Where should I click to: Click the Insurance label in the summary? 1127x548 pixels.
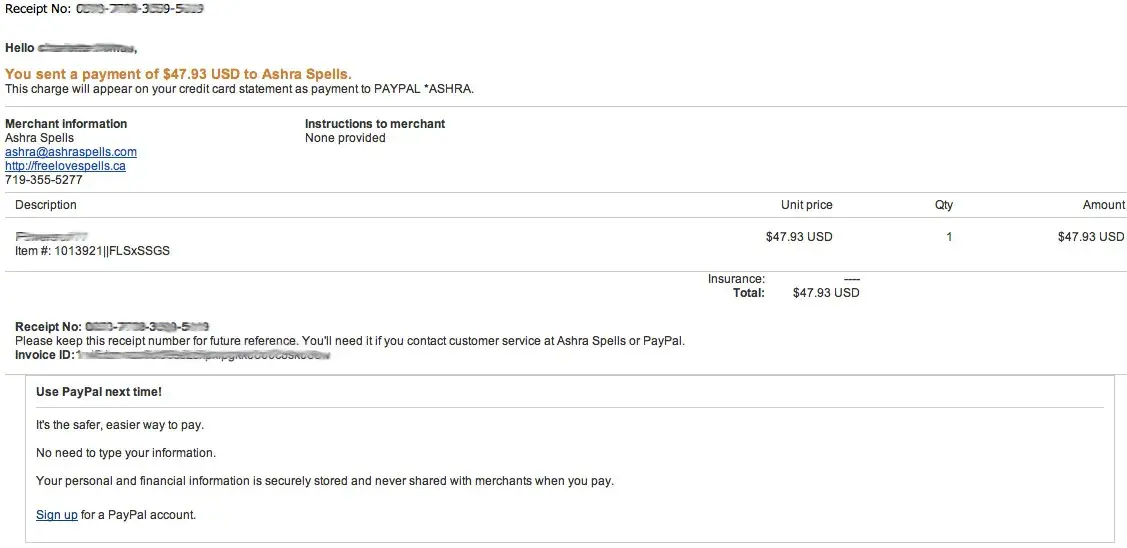[x=736, y=279]
